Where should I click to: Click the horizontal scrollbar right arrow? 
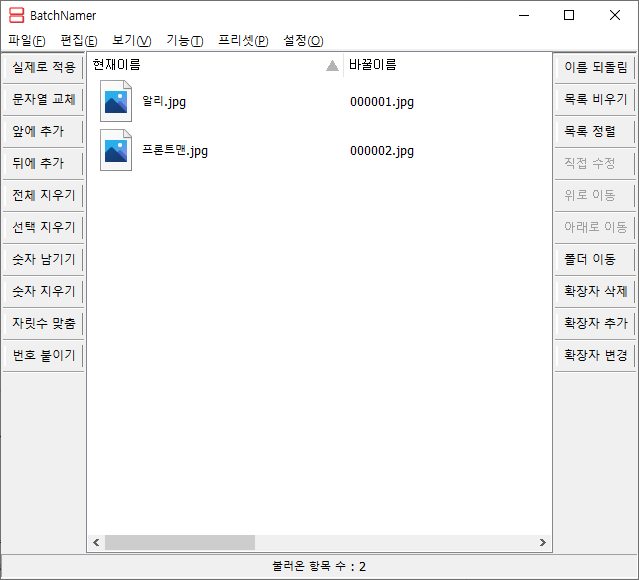543,543
